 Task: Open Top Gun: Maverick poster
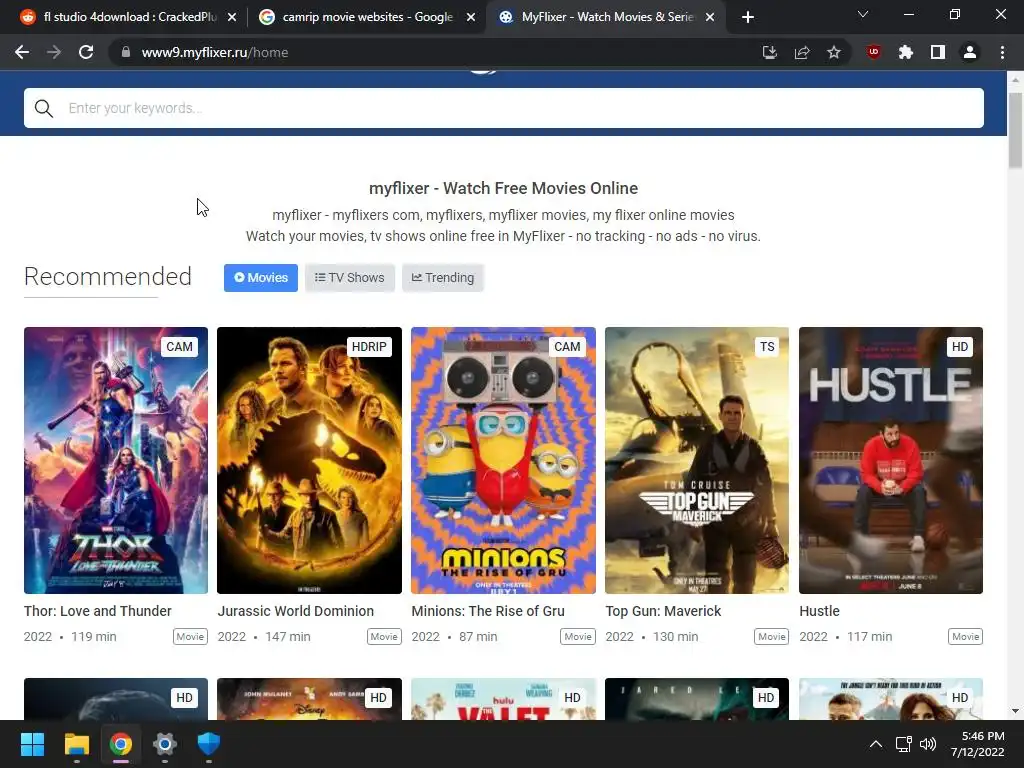(697, 460)
